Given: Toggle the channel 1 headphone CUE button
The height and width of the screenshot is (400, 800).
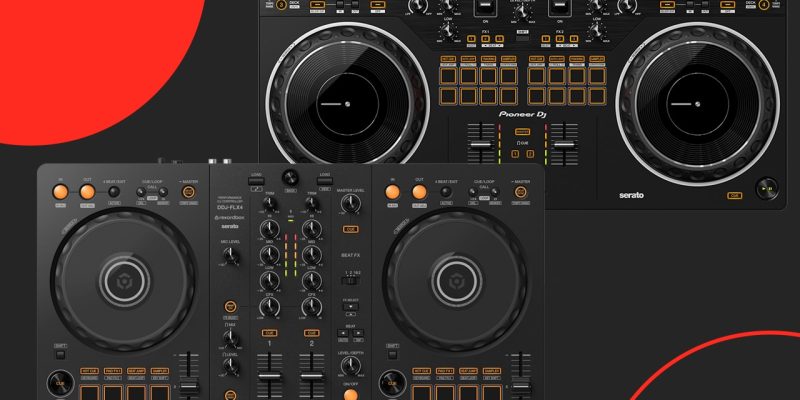Looking at the screenshot, I should pos(270,332).
